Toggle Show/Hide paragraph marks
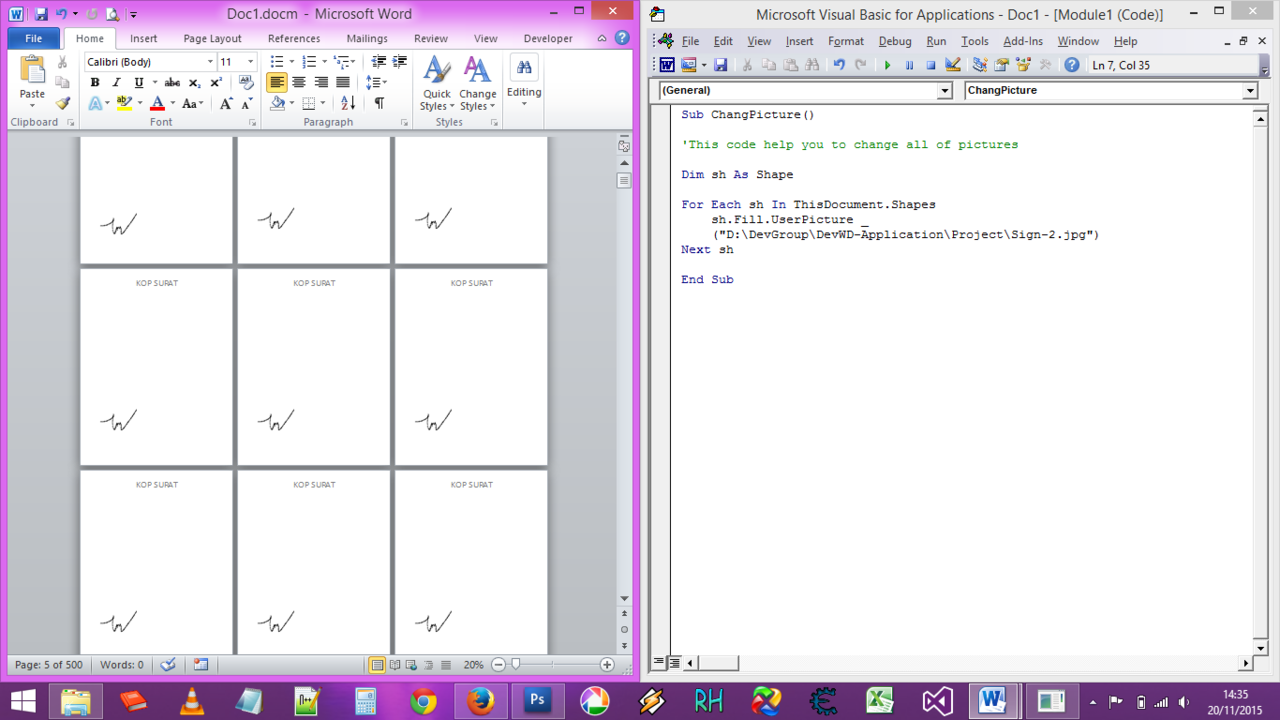Image resolution: width=1280 pixels, height=720 pixels. tap(379, 103)
